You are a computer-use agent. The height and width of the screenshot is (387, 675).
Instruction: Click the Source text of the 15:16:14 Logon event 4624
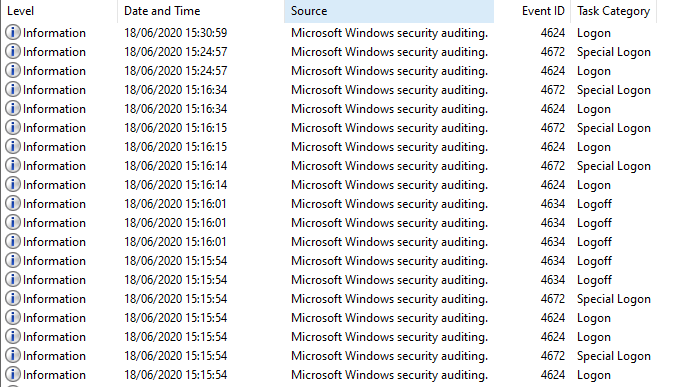[x=389, y=185]
